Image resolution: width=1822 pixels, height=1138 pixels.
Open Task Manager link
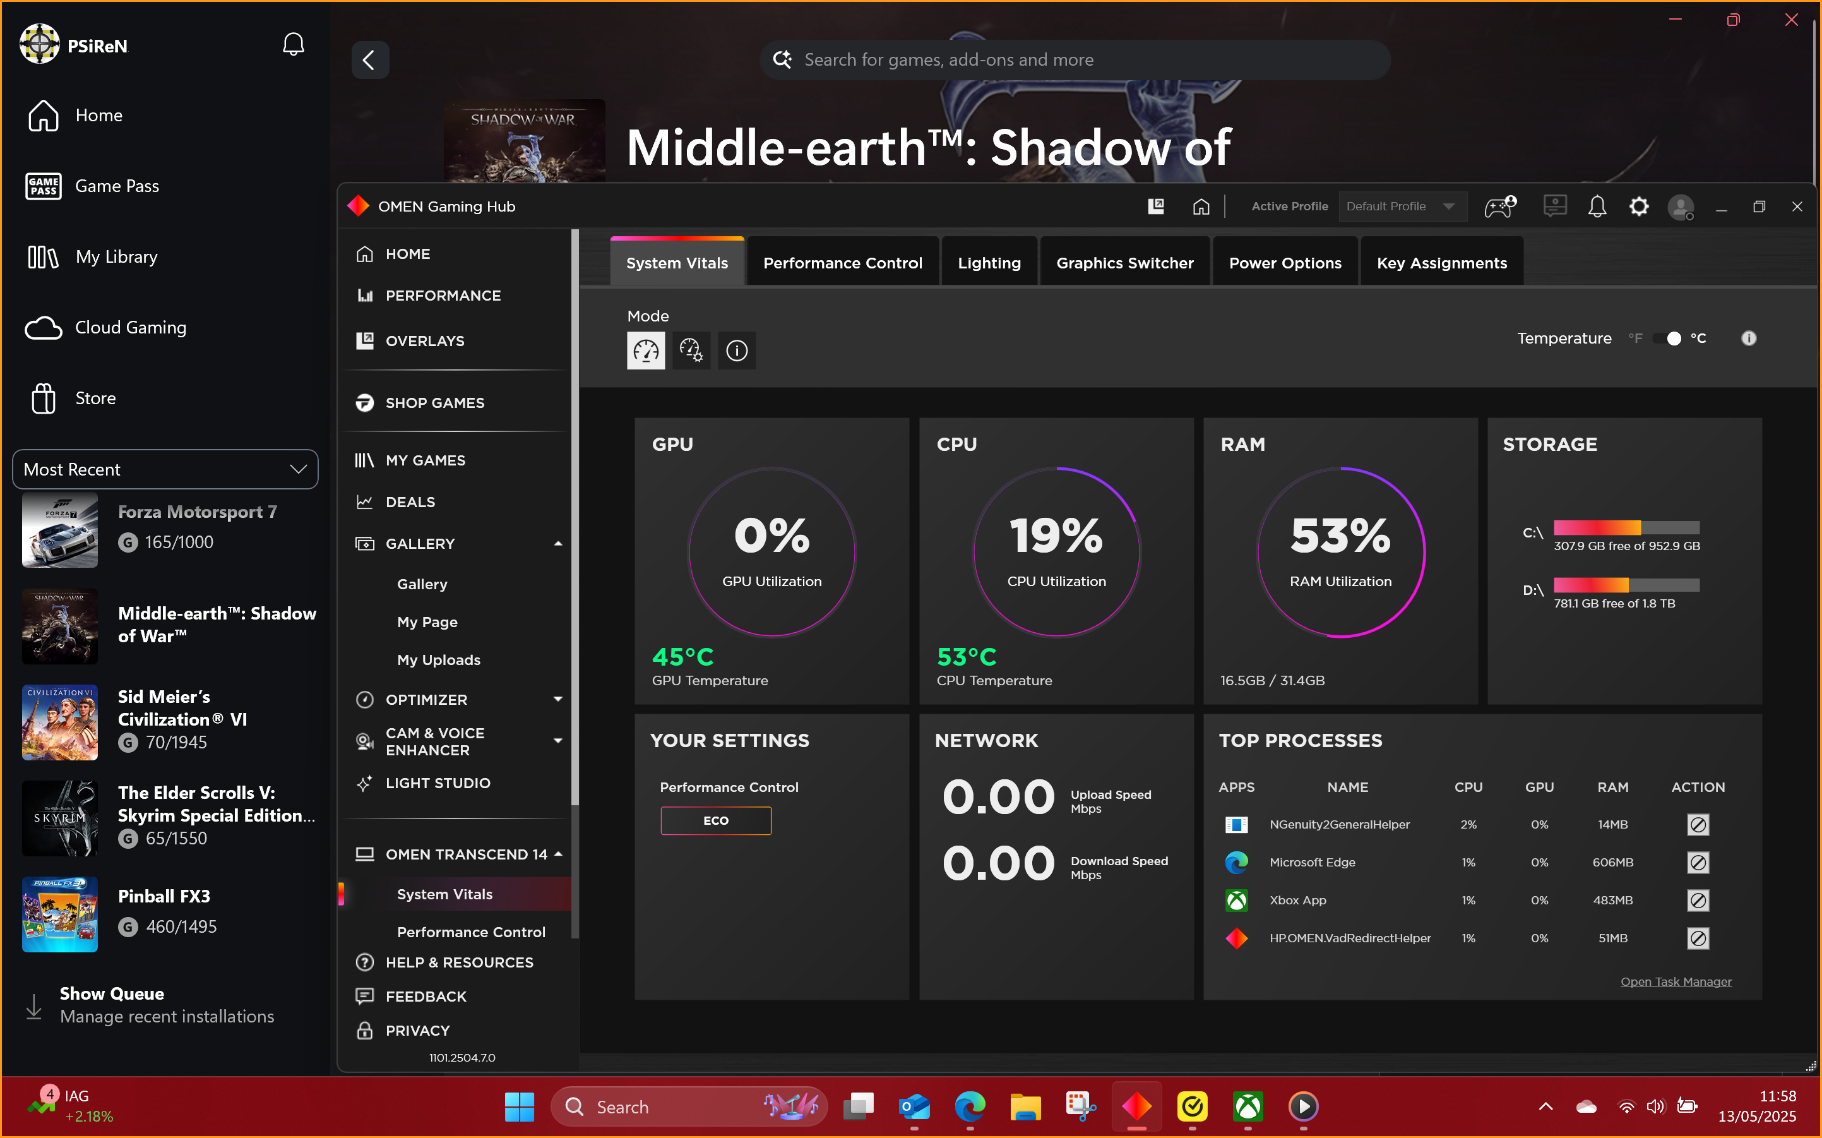1676,982
